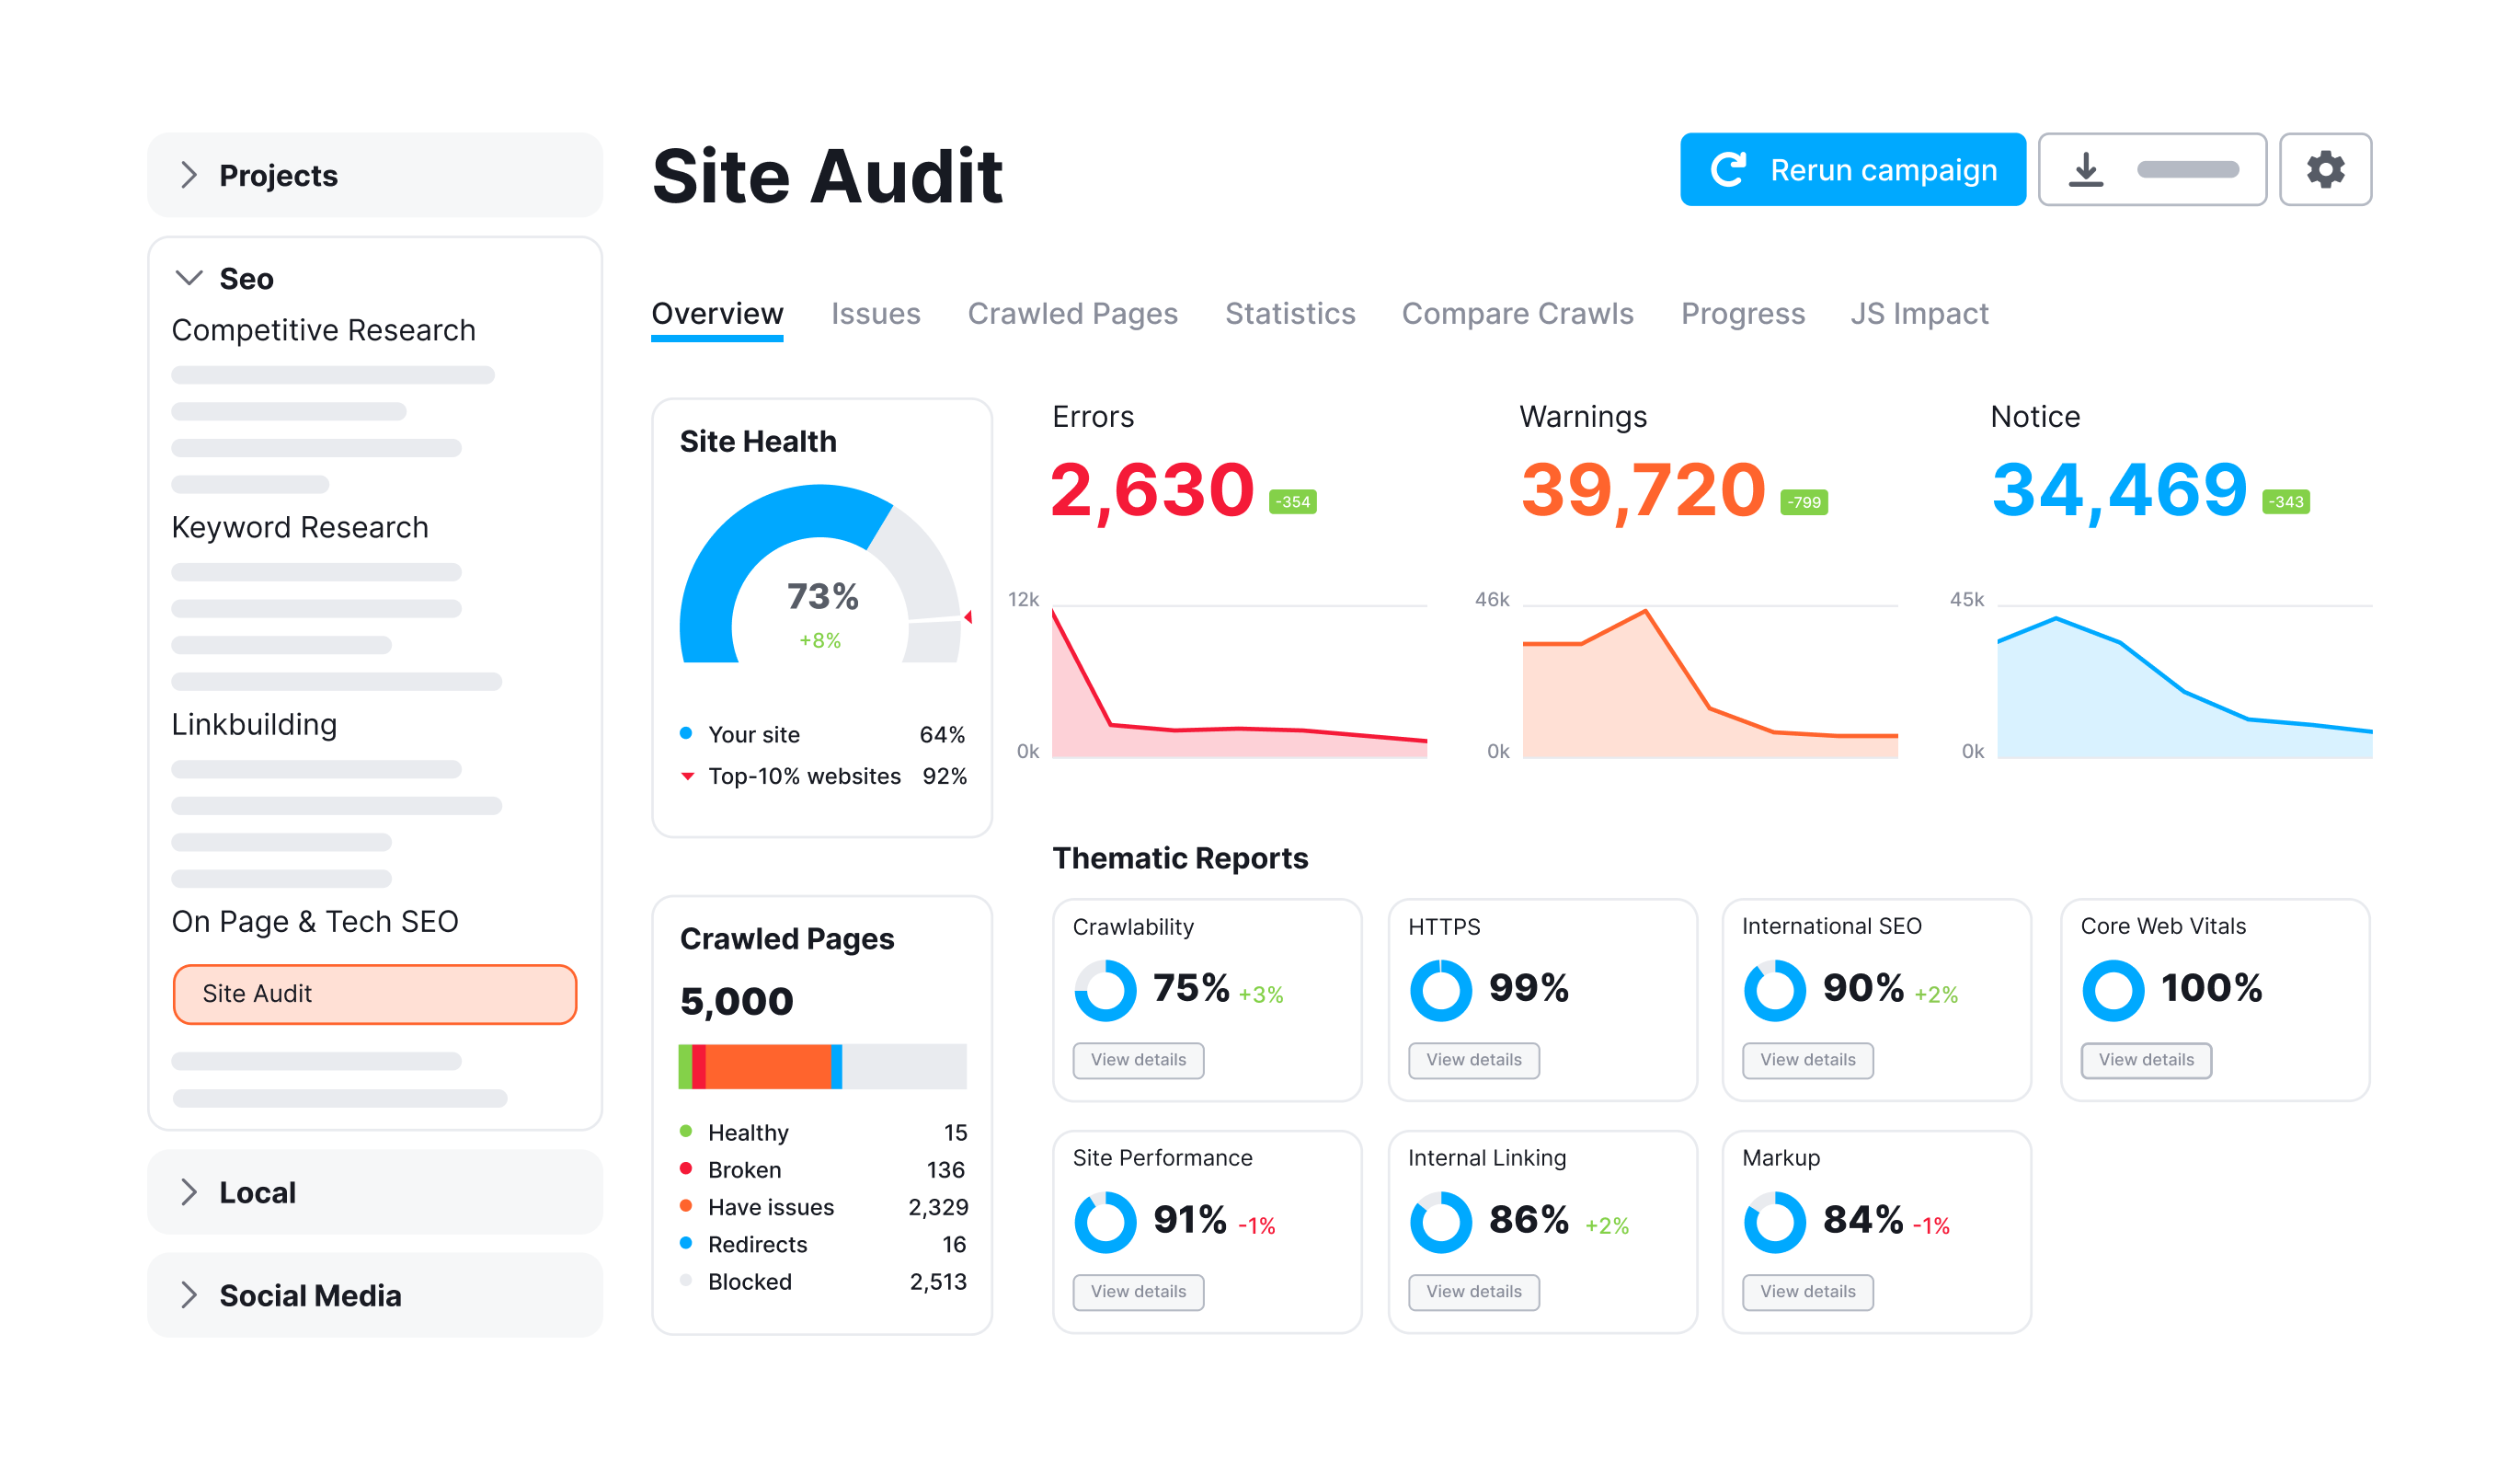The image size is (2520, 1472).
Task: Switch to the Issues tab
Action: click(875, 314)
